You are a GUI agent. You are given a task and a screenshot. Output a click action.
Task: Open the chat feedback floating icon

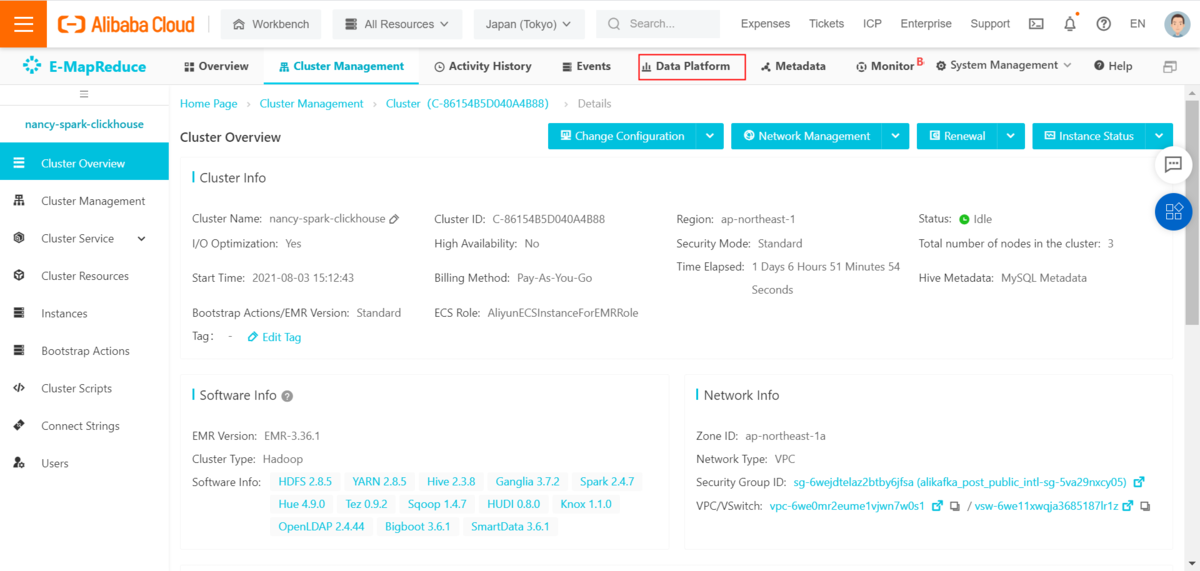pyautogui.click(x=1174, y=165)
